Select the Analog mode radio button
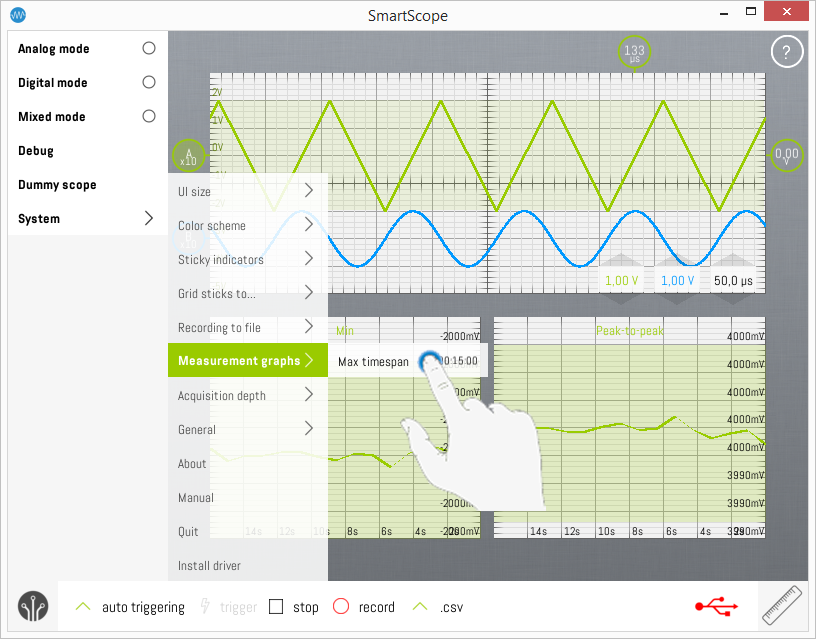818x640 pixels. [149, 48]
